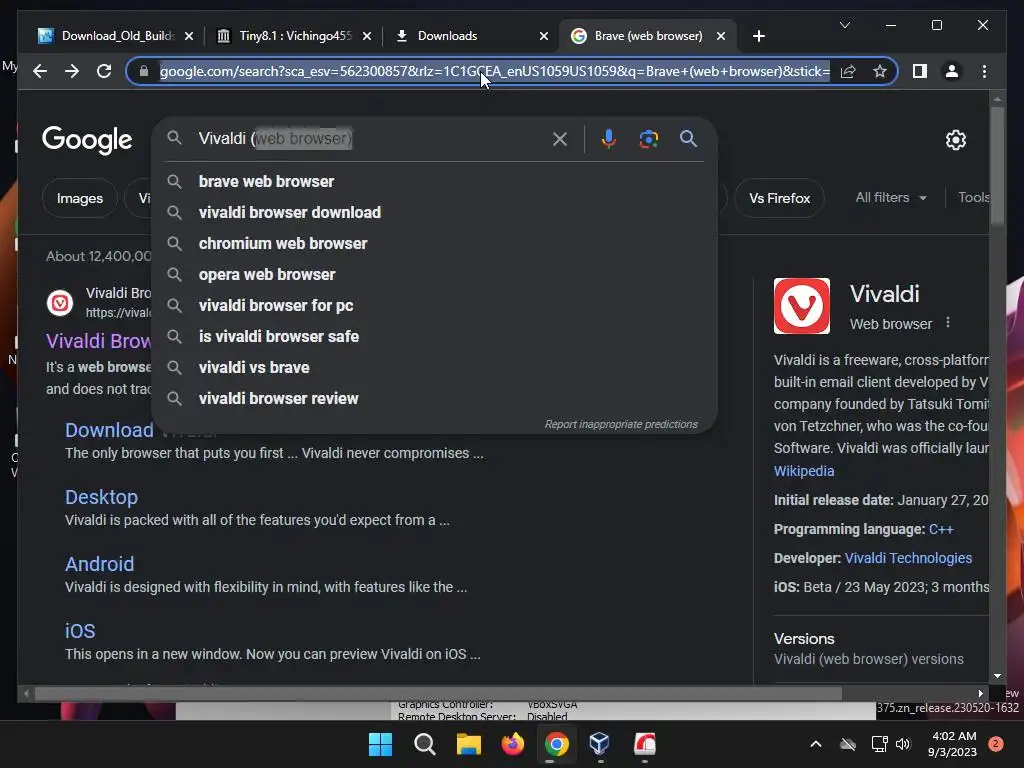Click the browser address bar URL
The width and height of the screenshot is (1024, 768).
[494, 71]
